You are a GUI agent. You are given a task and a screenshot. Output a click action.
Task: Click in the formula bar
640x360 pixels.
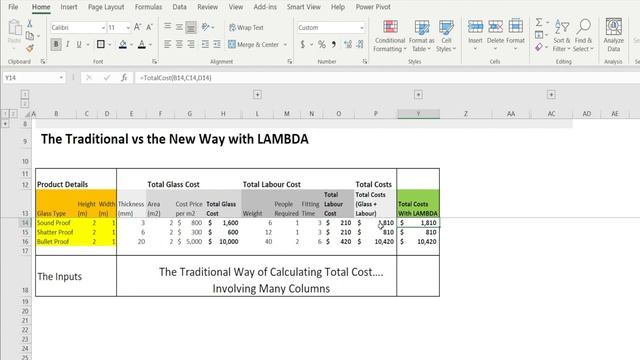coord(388,78)
